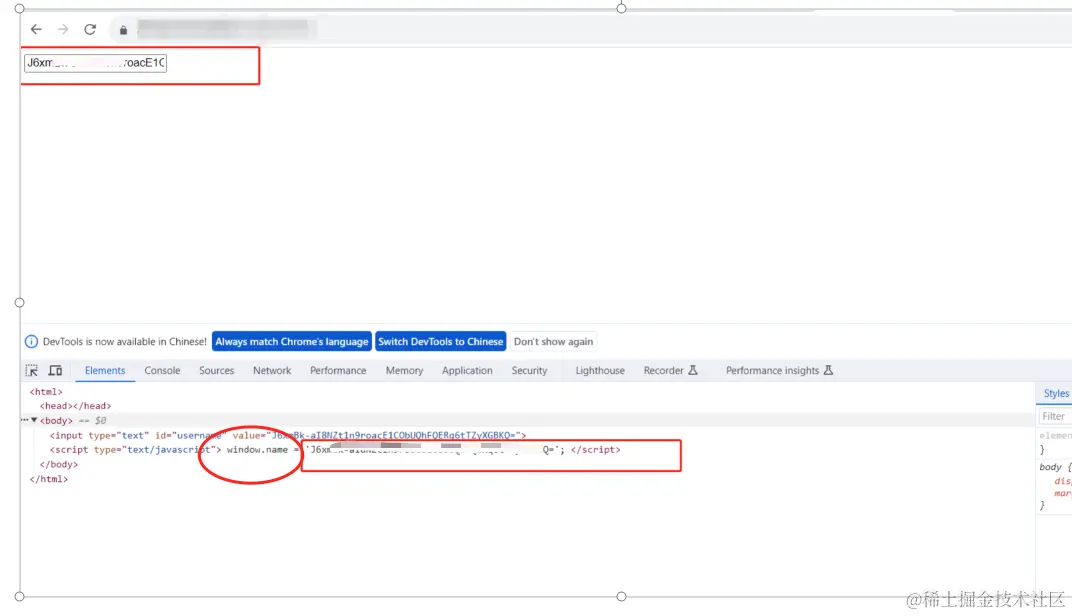This screenshot has width=1072, height=616.
Task: Click Switch DevTools to Chinese button
Action: coord(440,341)
